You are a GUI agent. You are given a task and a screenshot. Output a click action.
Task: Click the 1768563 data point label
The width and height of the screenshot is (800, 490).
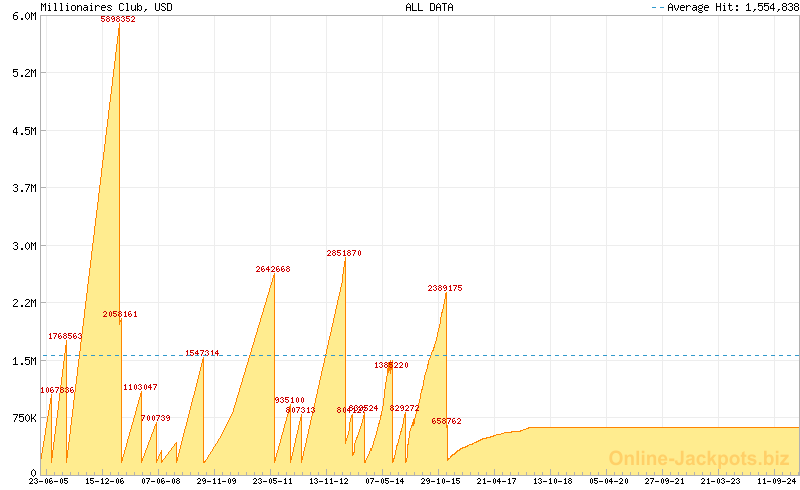point(65,336)
